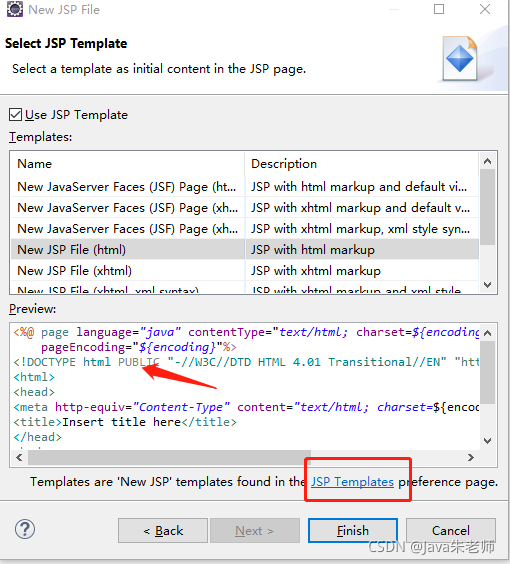
Task: Click 'JSP with html markup' description cell
Action: pos(361,250)
